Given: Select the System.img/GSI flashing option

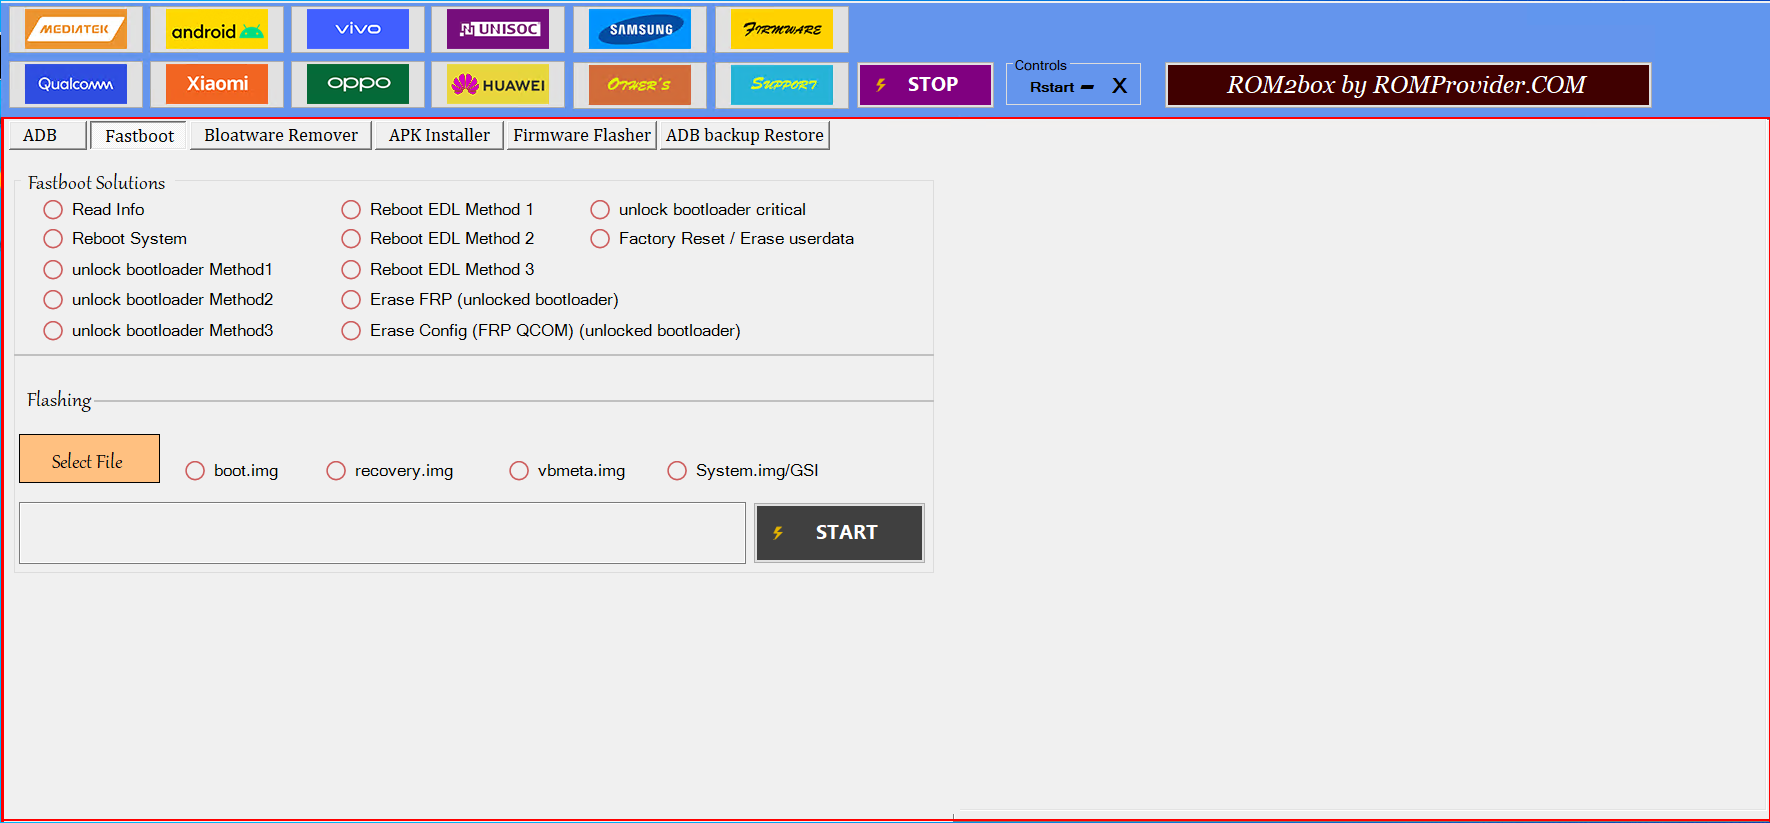Looking at the screenshot, I should coord(743,470).
